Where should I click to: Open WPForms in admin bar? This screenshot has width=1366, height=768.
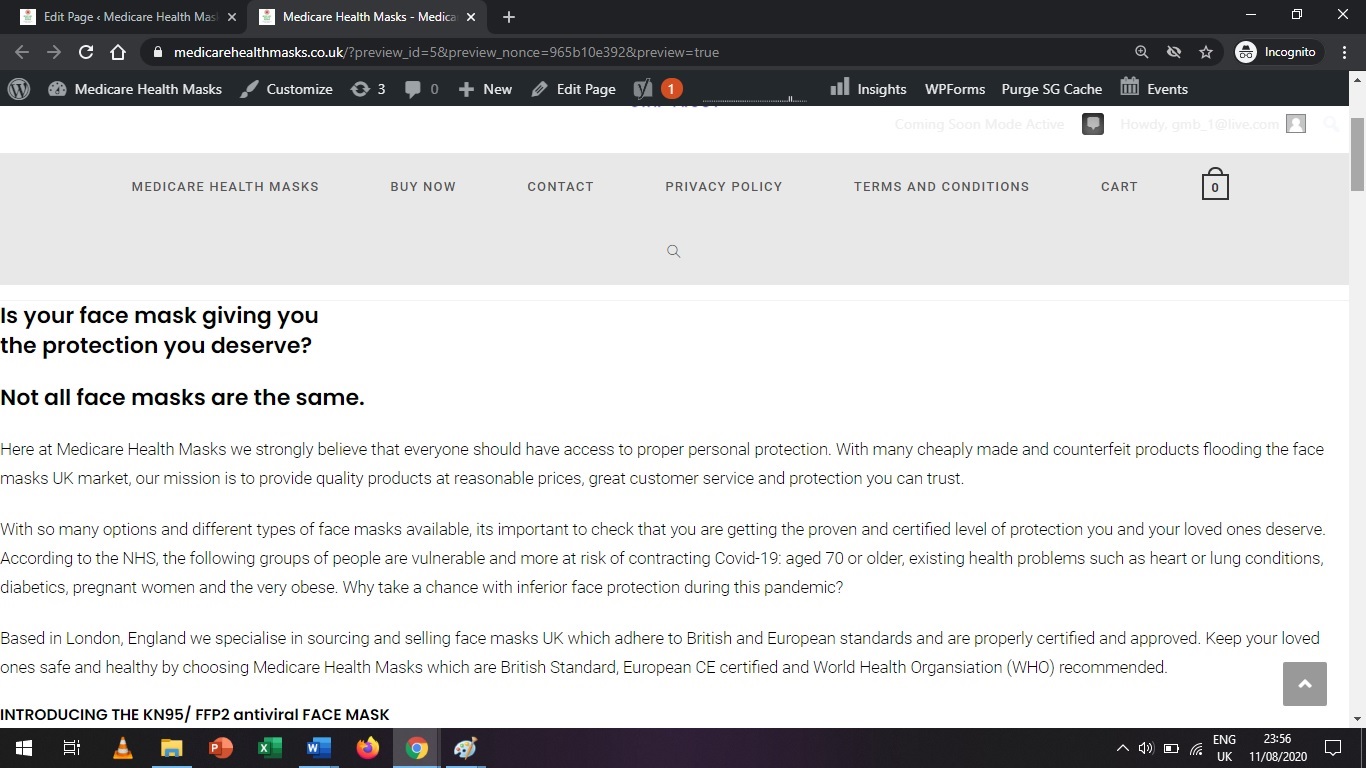955,89
